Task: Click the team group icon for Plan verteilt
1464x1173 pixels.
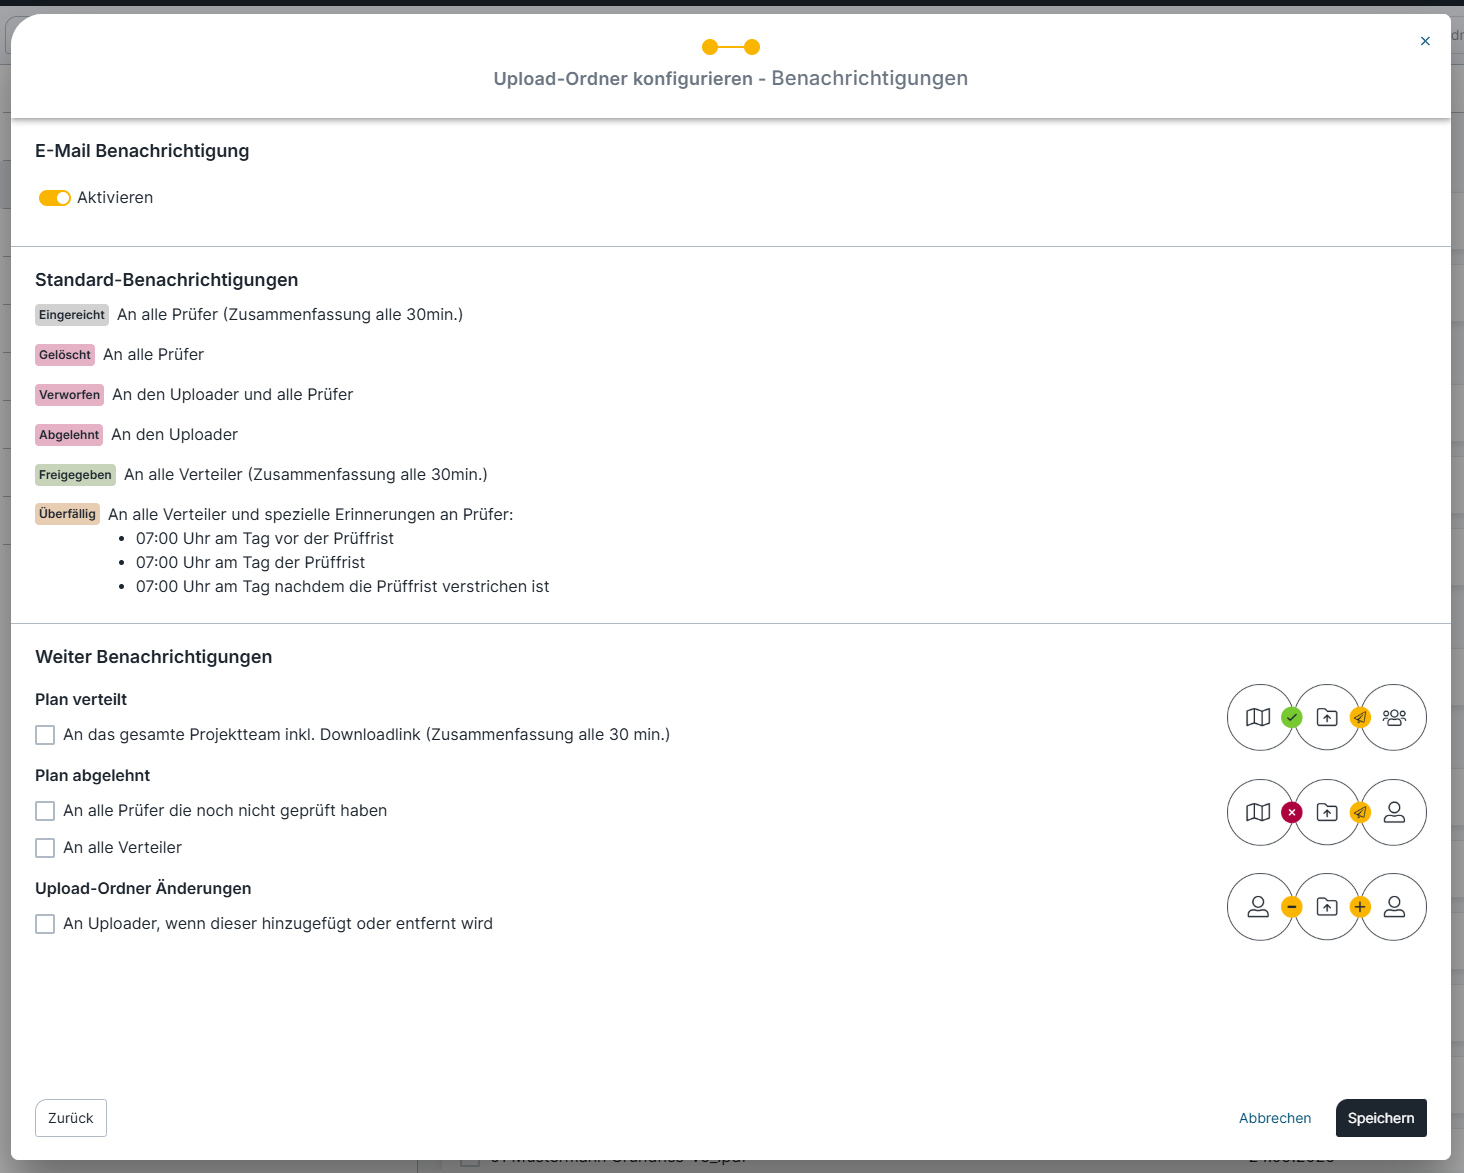Action: (1394, 717)
